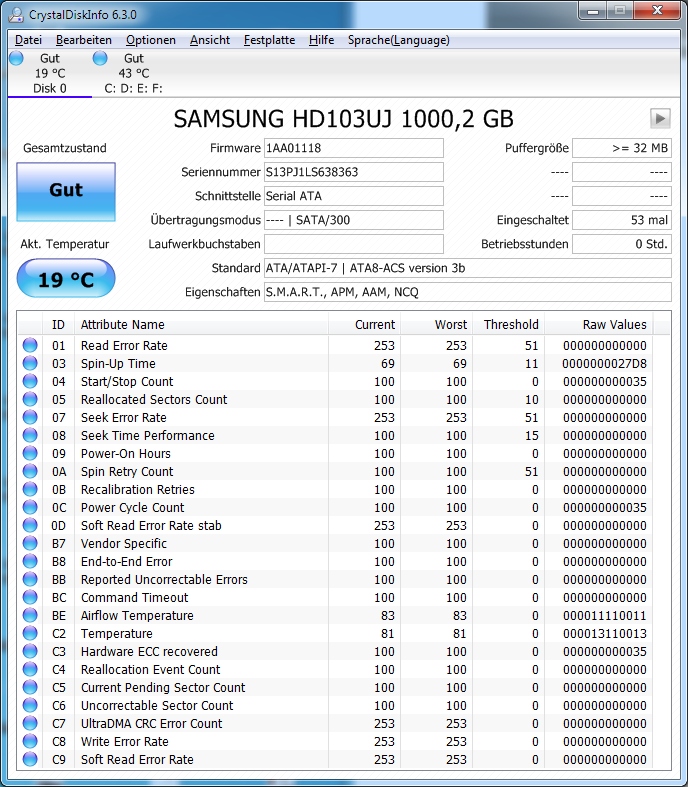Click the Puffergröße field >= 32 MB

coord(622,148)
